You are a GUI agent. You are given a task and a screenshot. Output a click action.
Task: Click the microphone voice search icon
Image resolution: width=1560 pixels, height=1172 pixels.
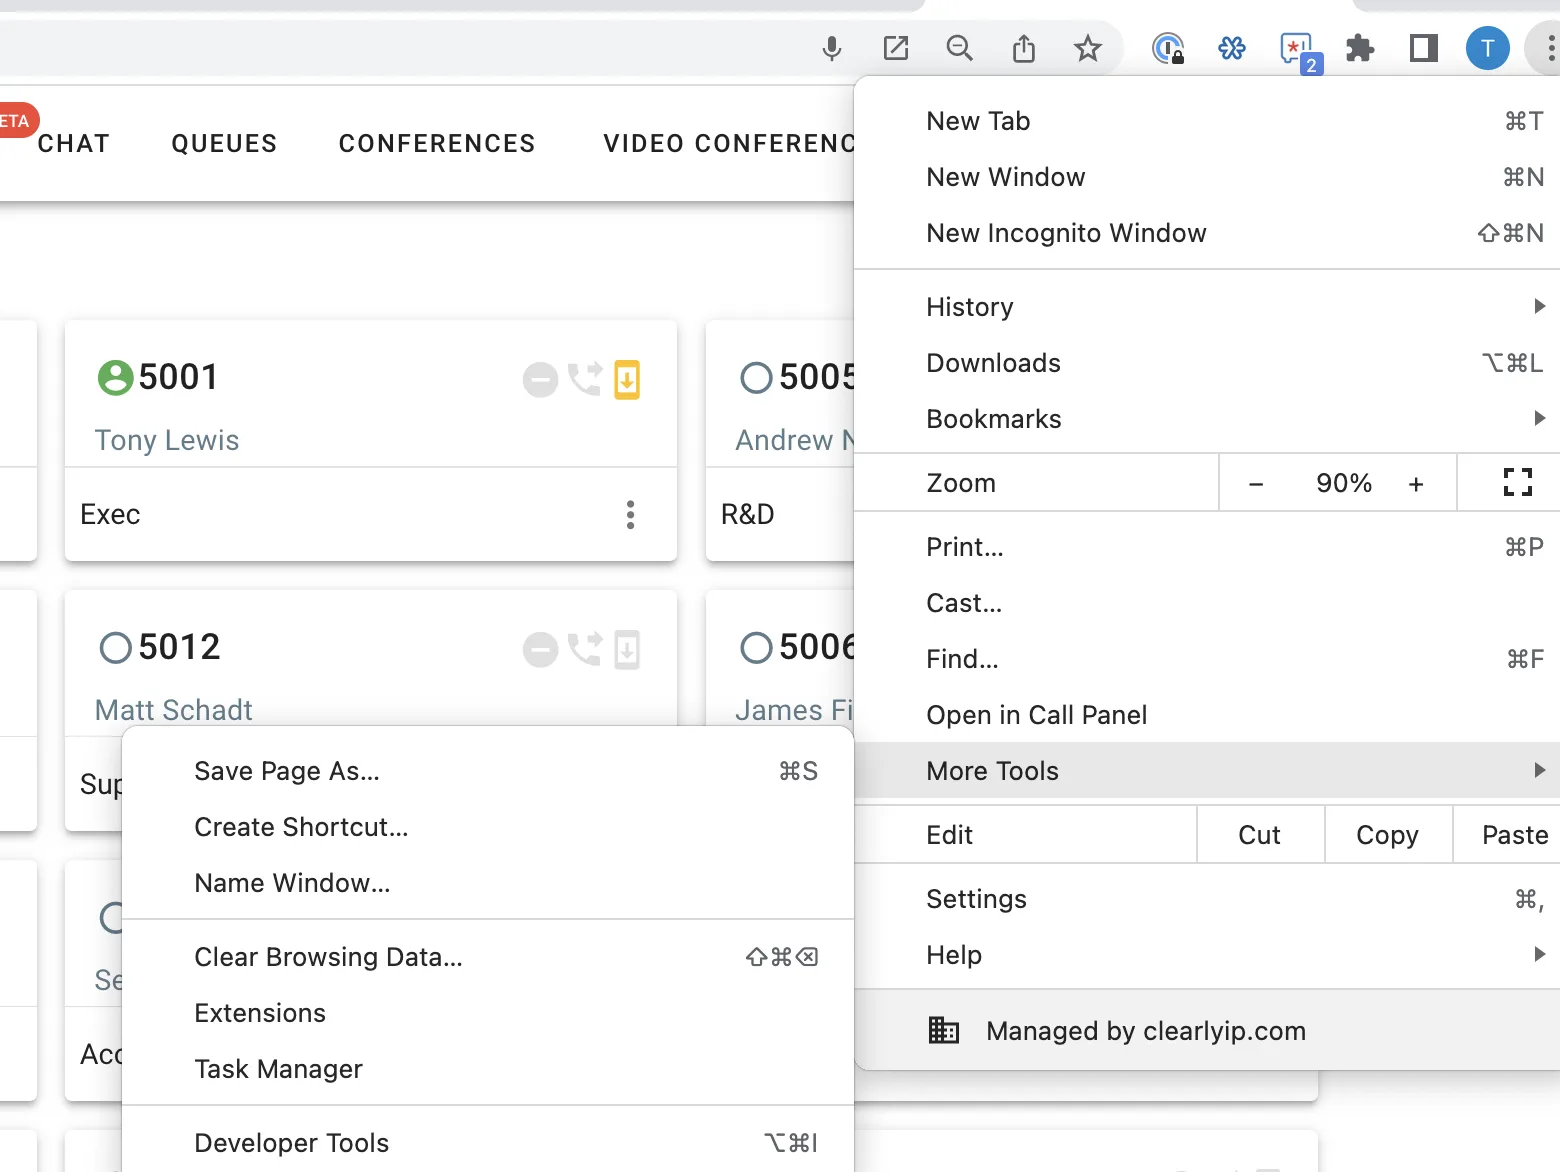832,48
